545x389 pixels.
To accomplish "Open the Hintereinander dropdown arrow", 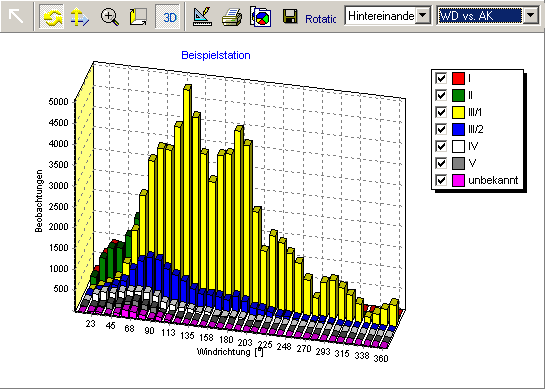I will 423,15.
